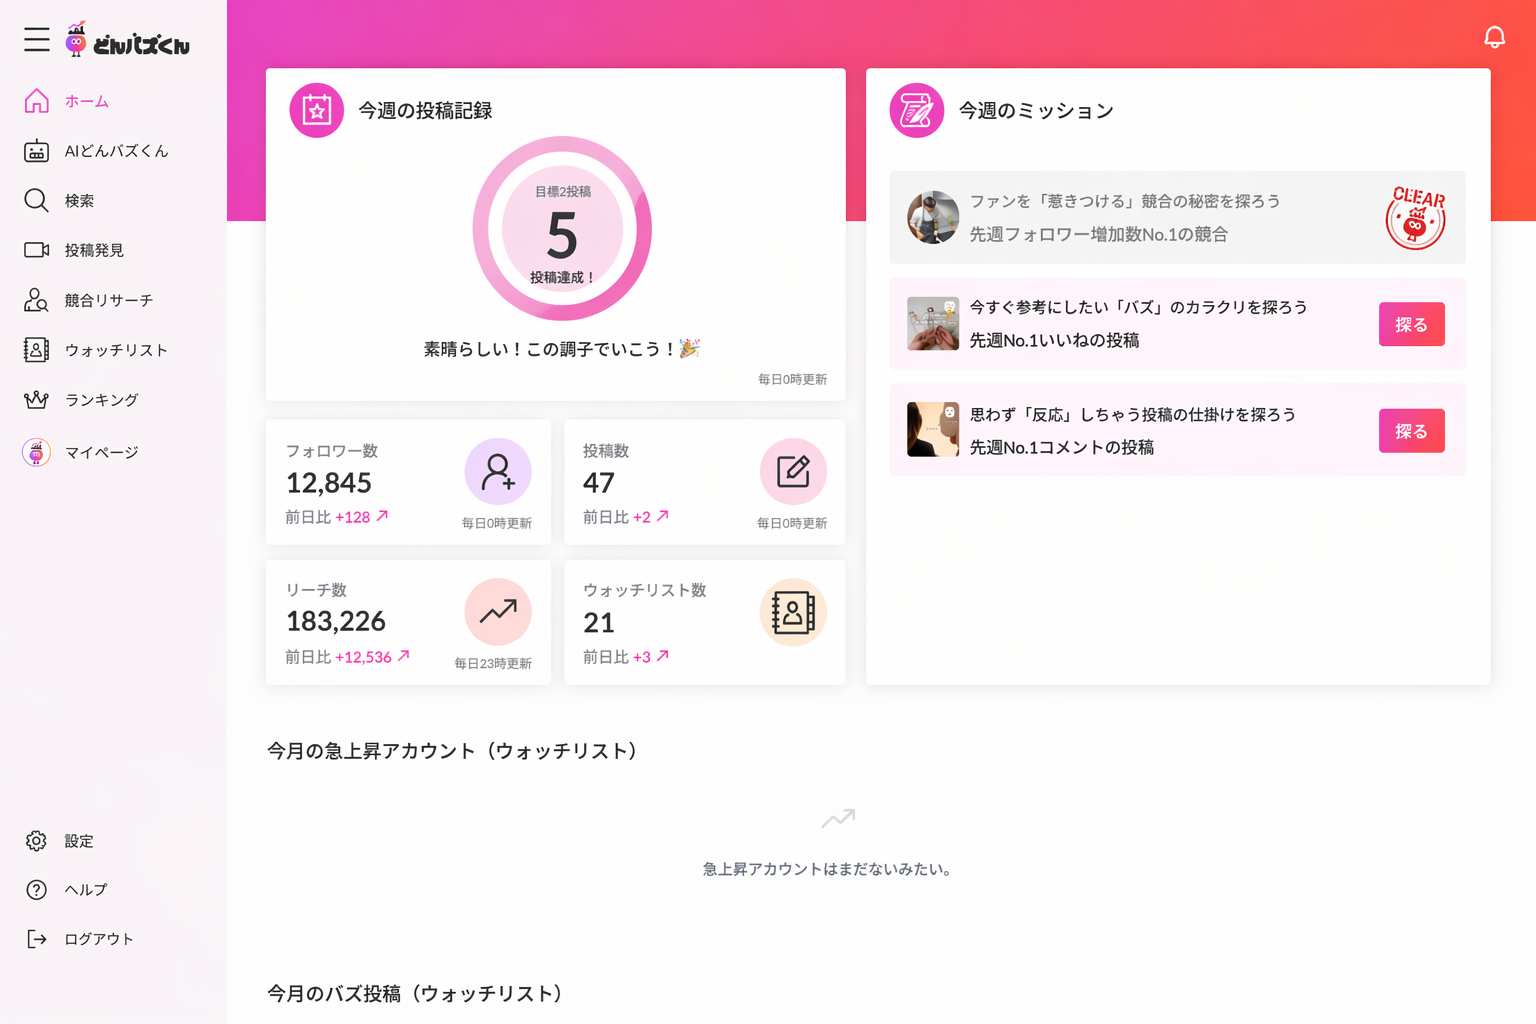Click the 5-post progress circle
Viewport: 1536px width, 1024px height.
[562, 229]
